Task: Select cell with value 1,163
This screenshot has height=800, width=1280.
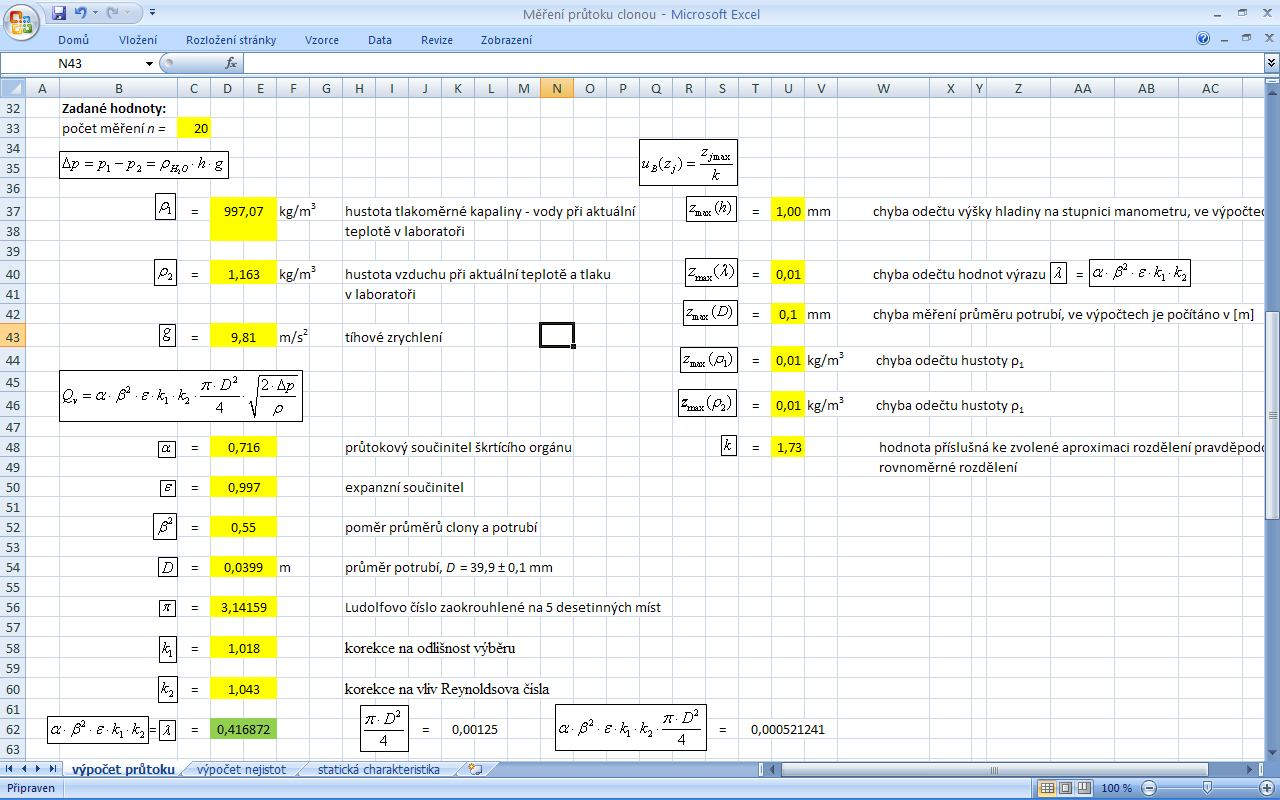Action: (x=244, y=274)
